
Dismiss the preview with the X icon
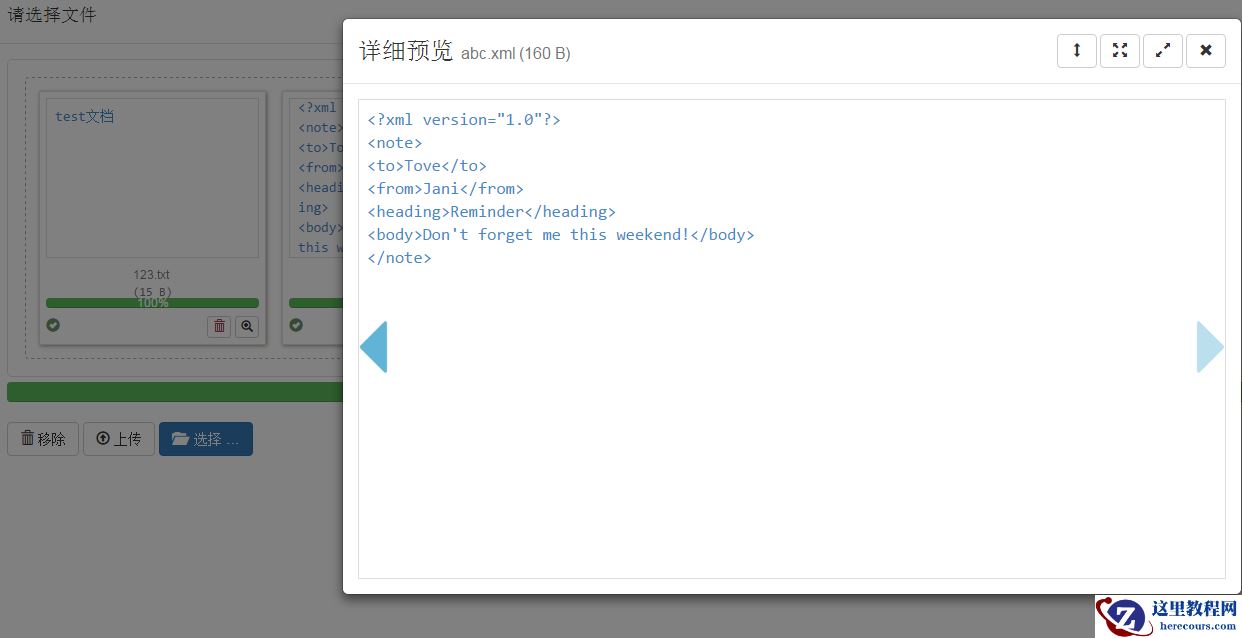(x=1205, y=50)
